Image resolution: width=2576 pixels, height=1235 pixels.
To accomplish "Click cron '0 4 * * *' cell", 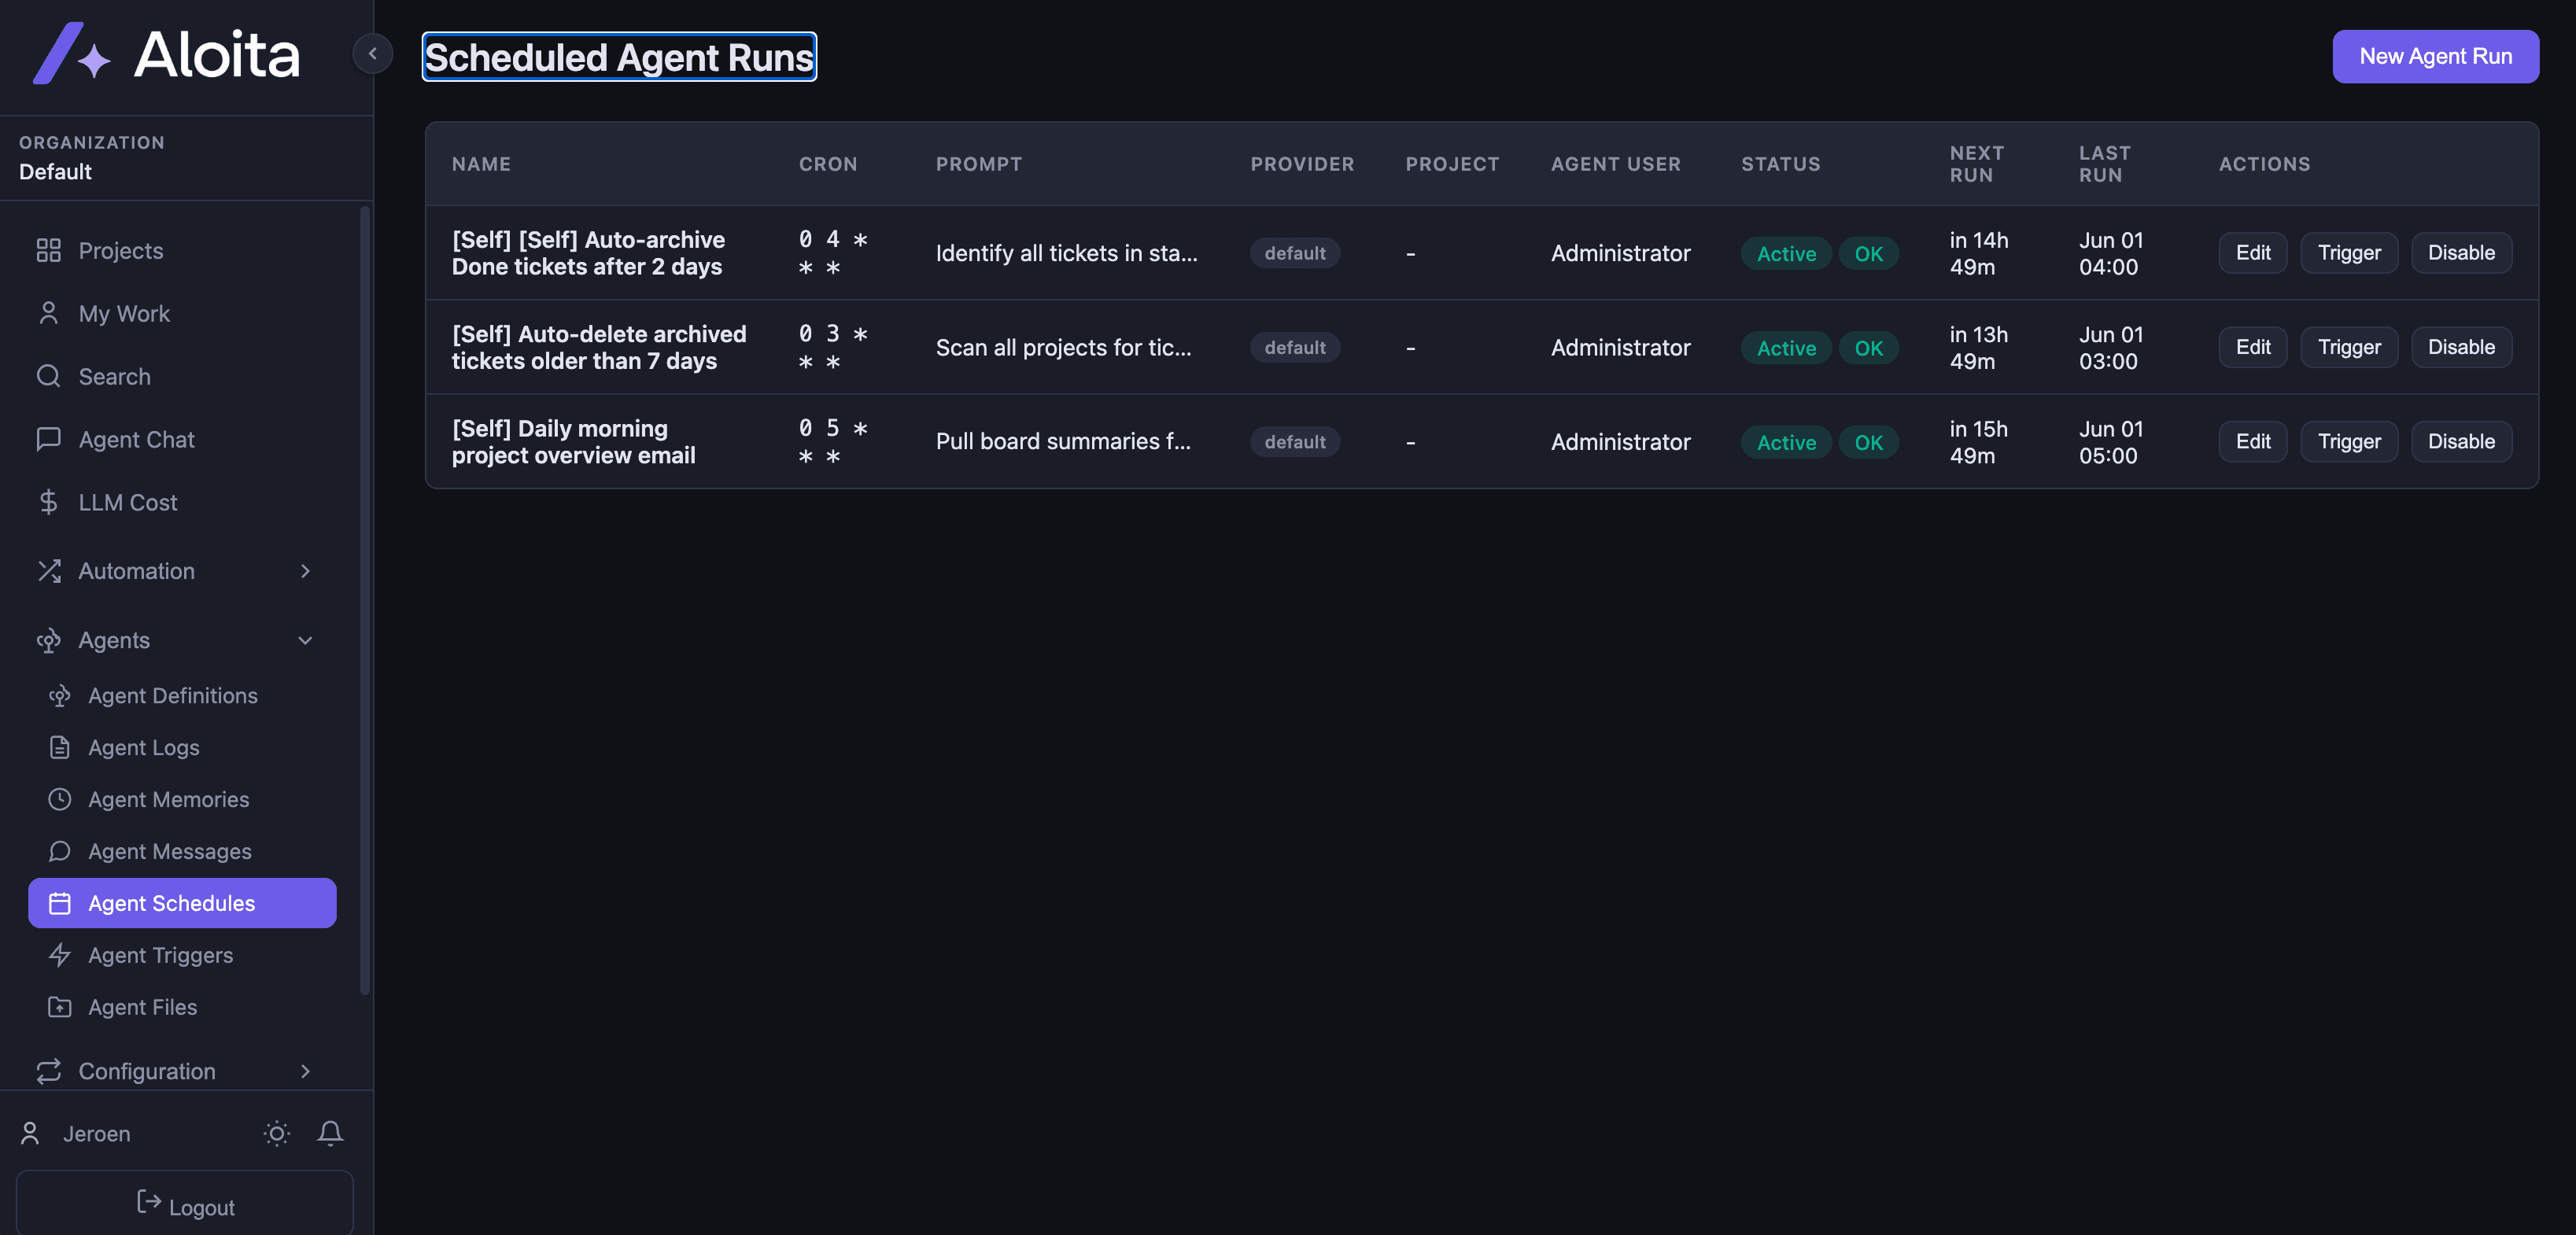I will pyautogui.click(x=832, y=253).
